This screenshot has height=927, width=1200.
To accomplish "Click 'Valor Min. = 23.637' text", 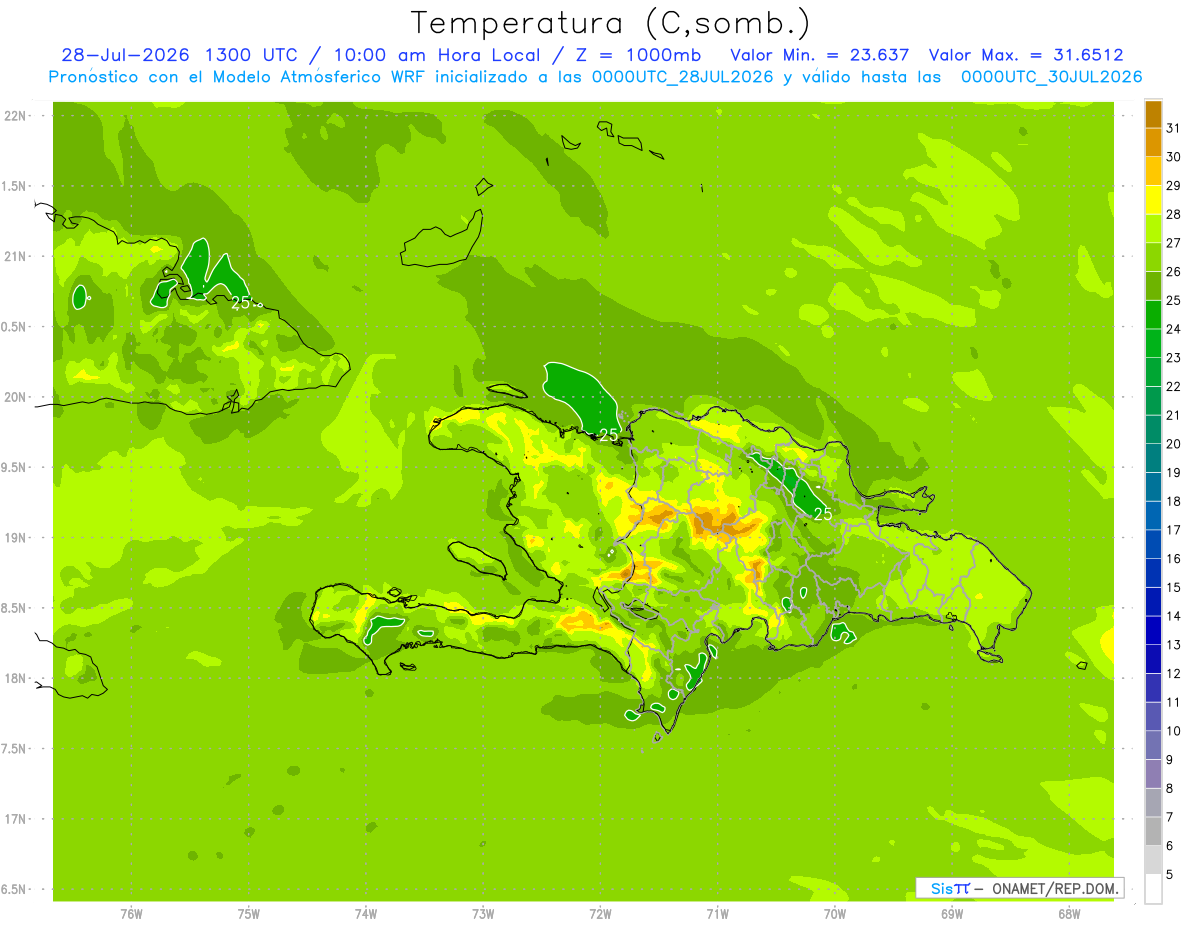I will pyautogui.click(x=819, y=55).
